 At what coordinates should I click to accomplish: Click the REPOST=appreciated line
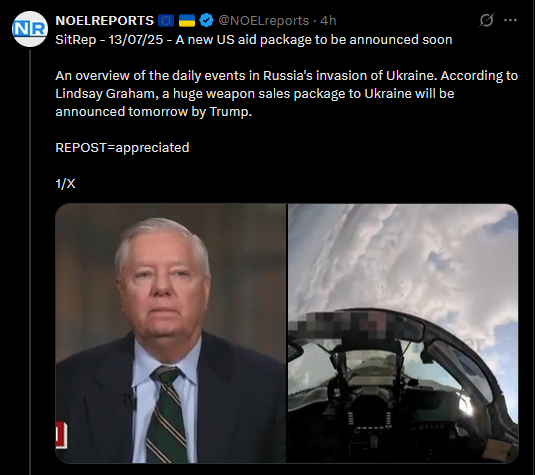[x=122, y=148]
